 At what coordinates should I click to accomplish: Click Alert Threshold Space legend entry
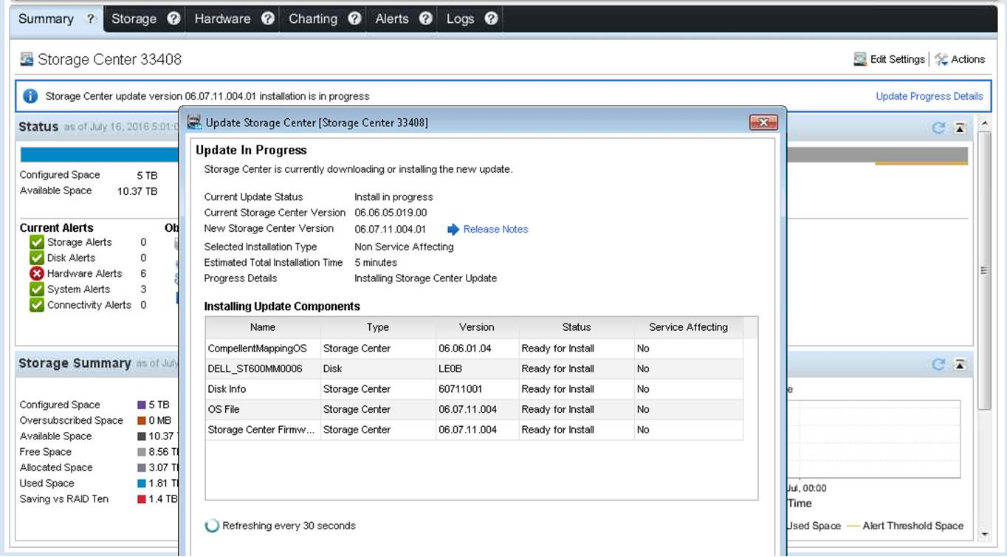[x=906, y=526]
